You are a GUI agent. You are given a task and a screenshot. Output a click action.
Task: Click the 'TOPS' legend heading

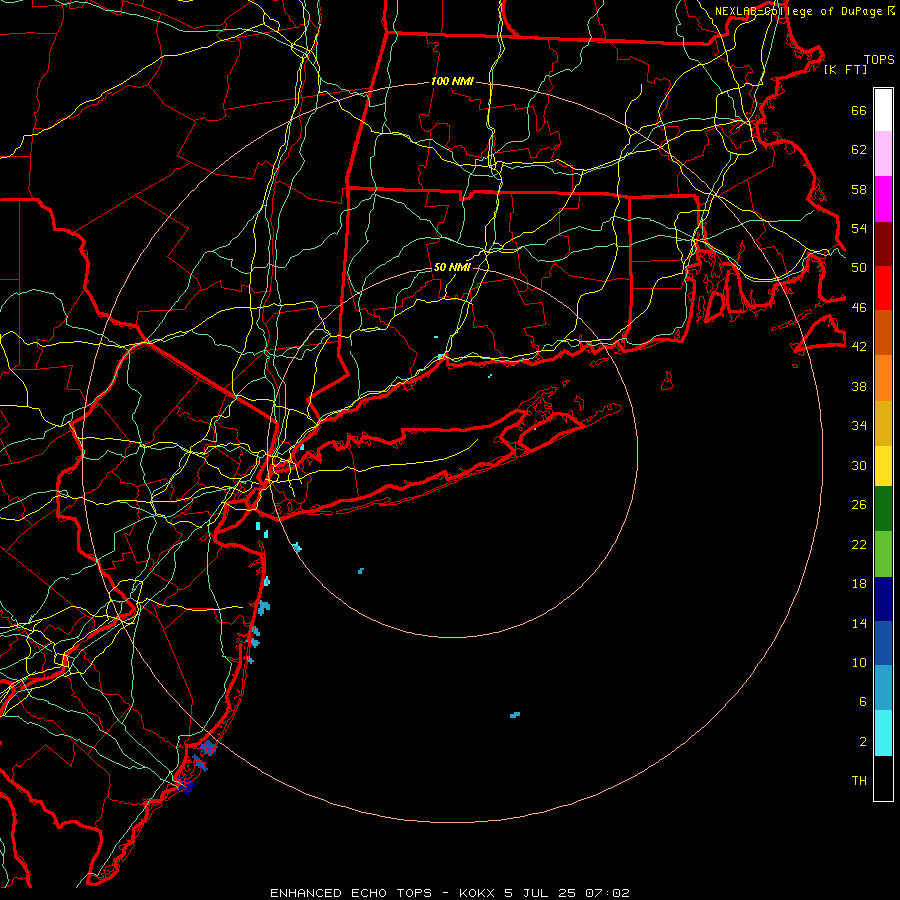pyautogui.click(x=879, y=59)
